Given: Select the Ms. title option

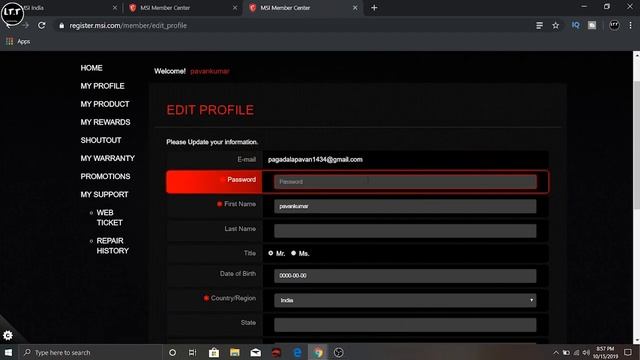Looking at the screenshot, I should pyautogui.click(x=293, y=253).
